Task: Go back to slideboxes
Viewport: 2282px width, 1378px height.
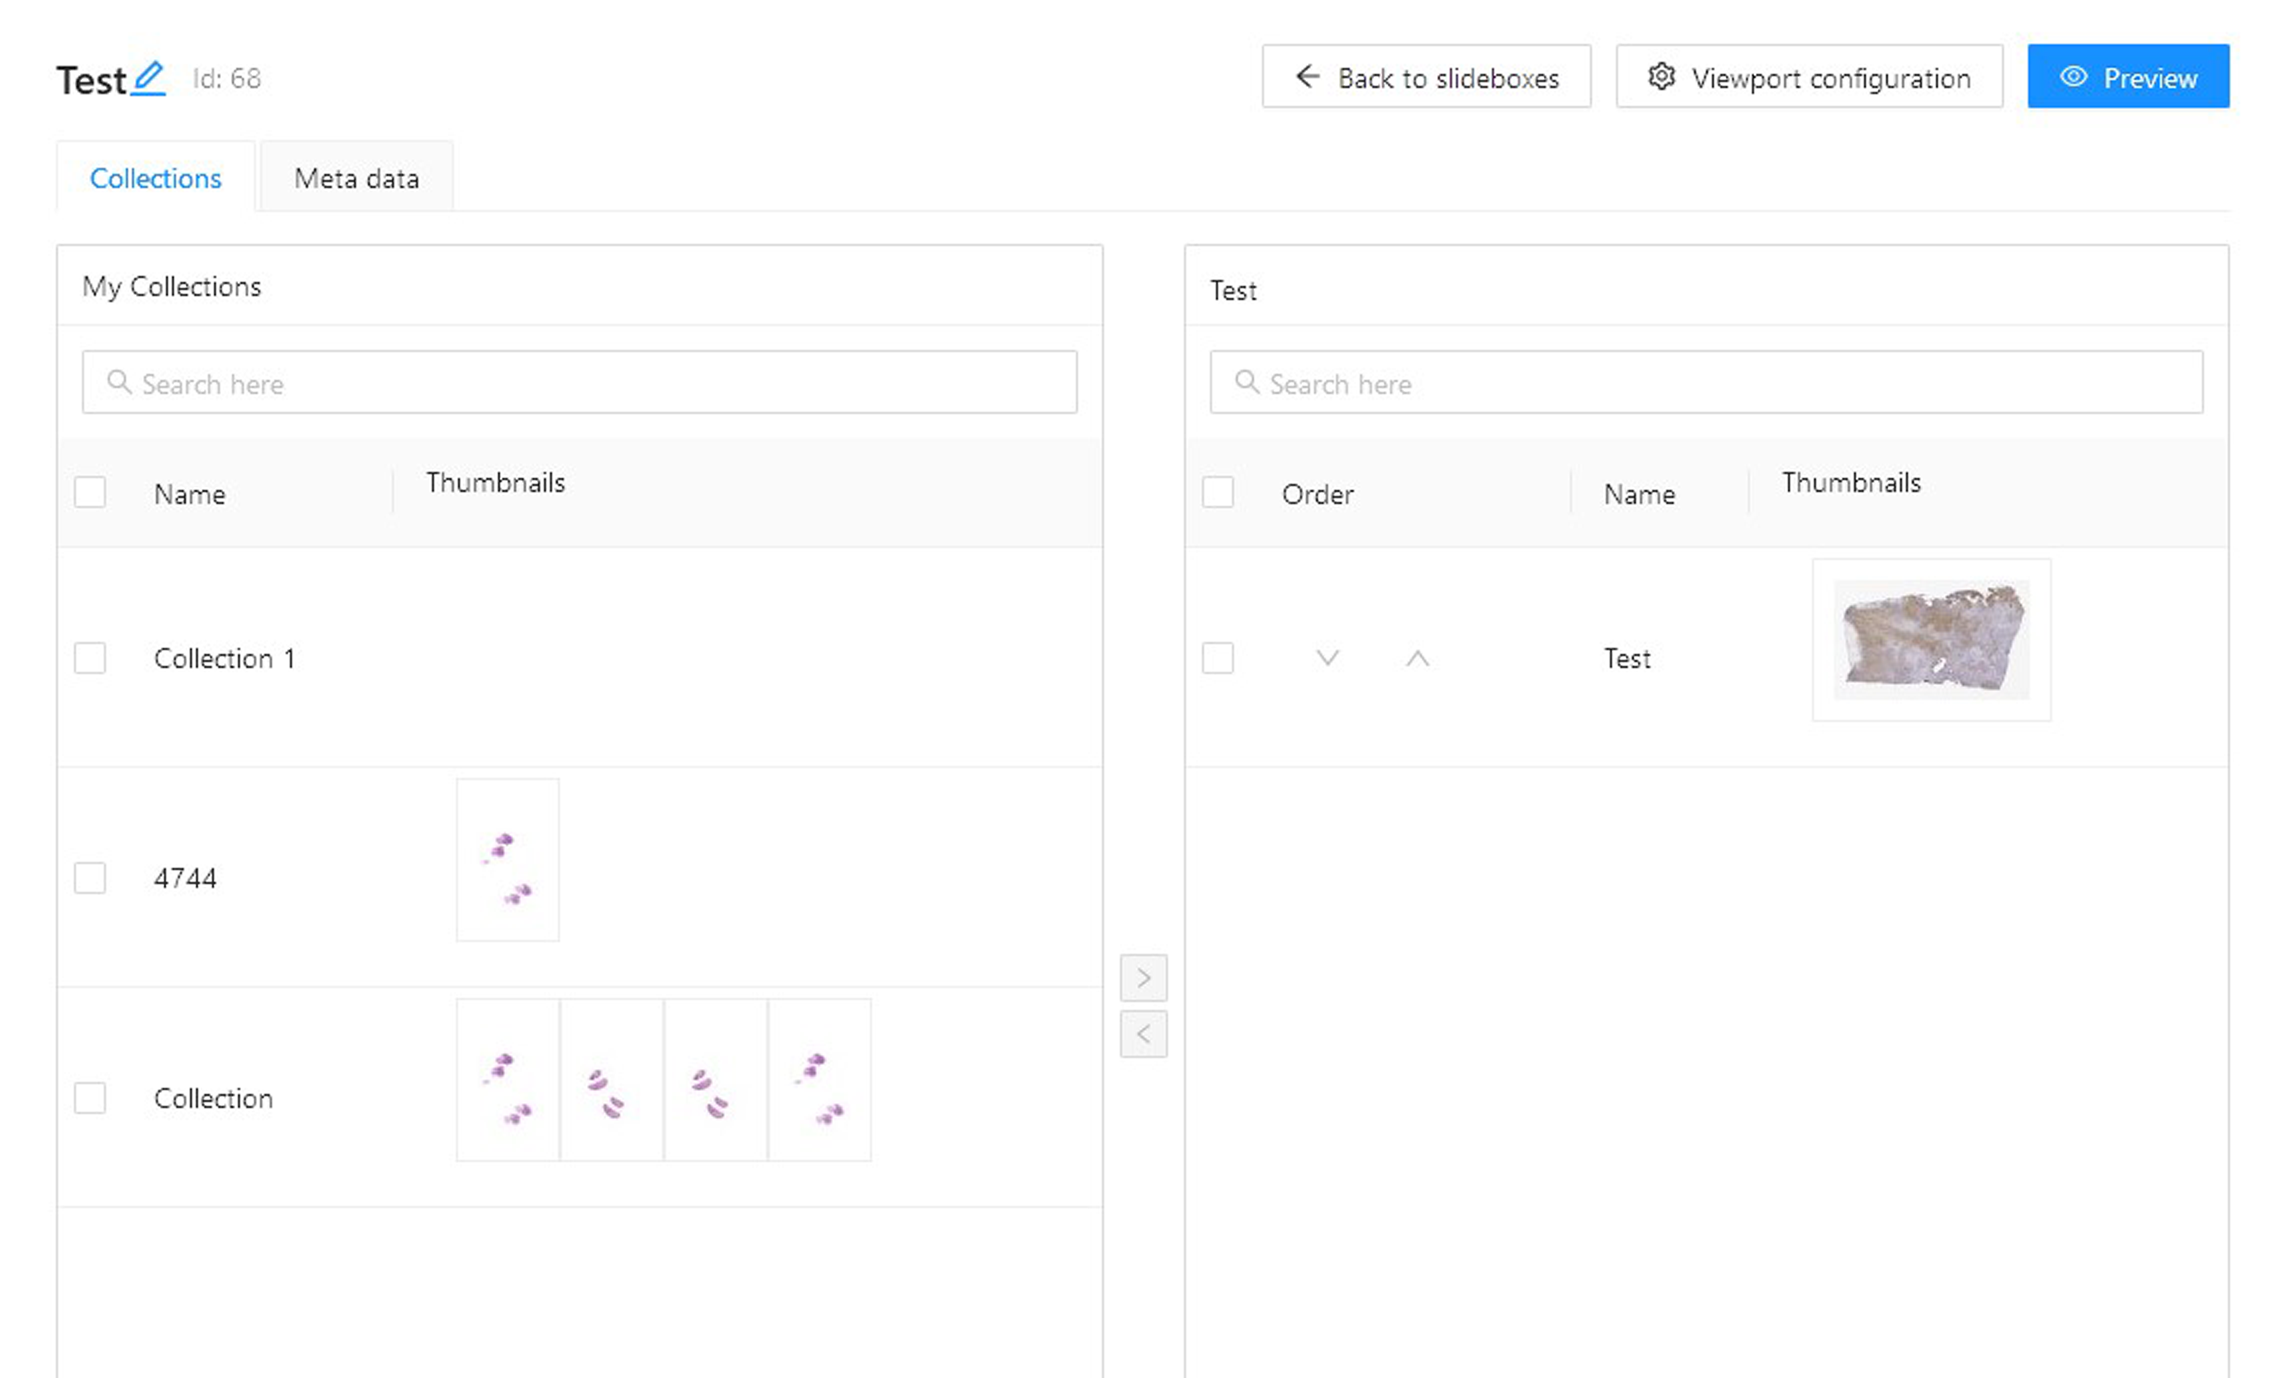Action: pyautogui.click(x=1426, y=77)
